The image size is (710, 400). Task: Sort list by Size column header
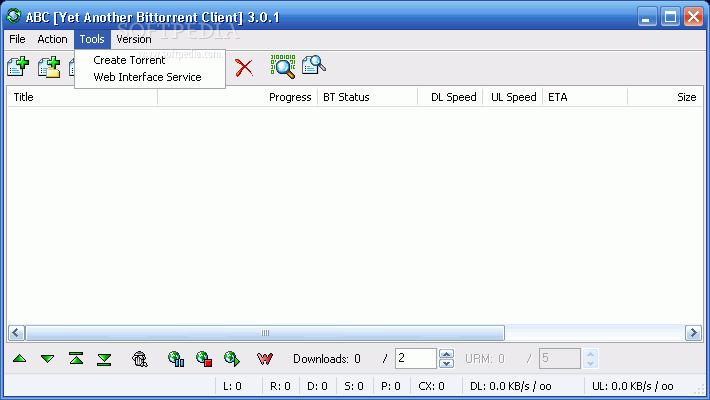pyautogui.click(x=665, y=97)
